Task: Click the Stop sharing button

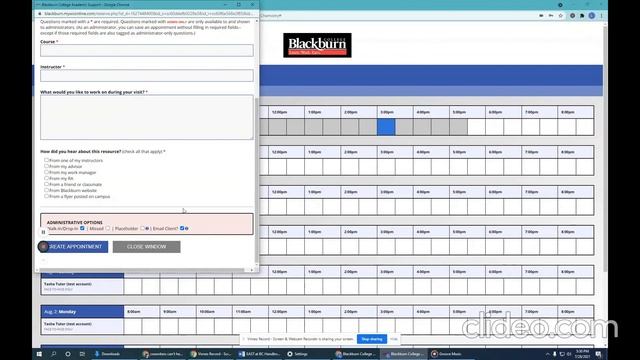Action: point(372,339)
